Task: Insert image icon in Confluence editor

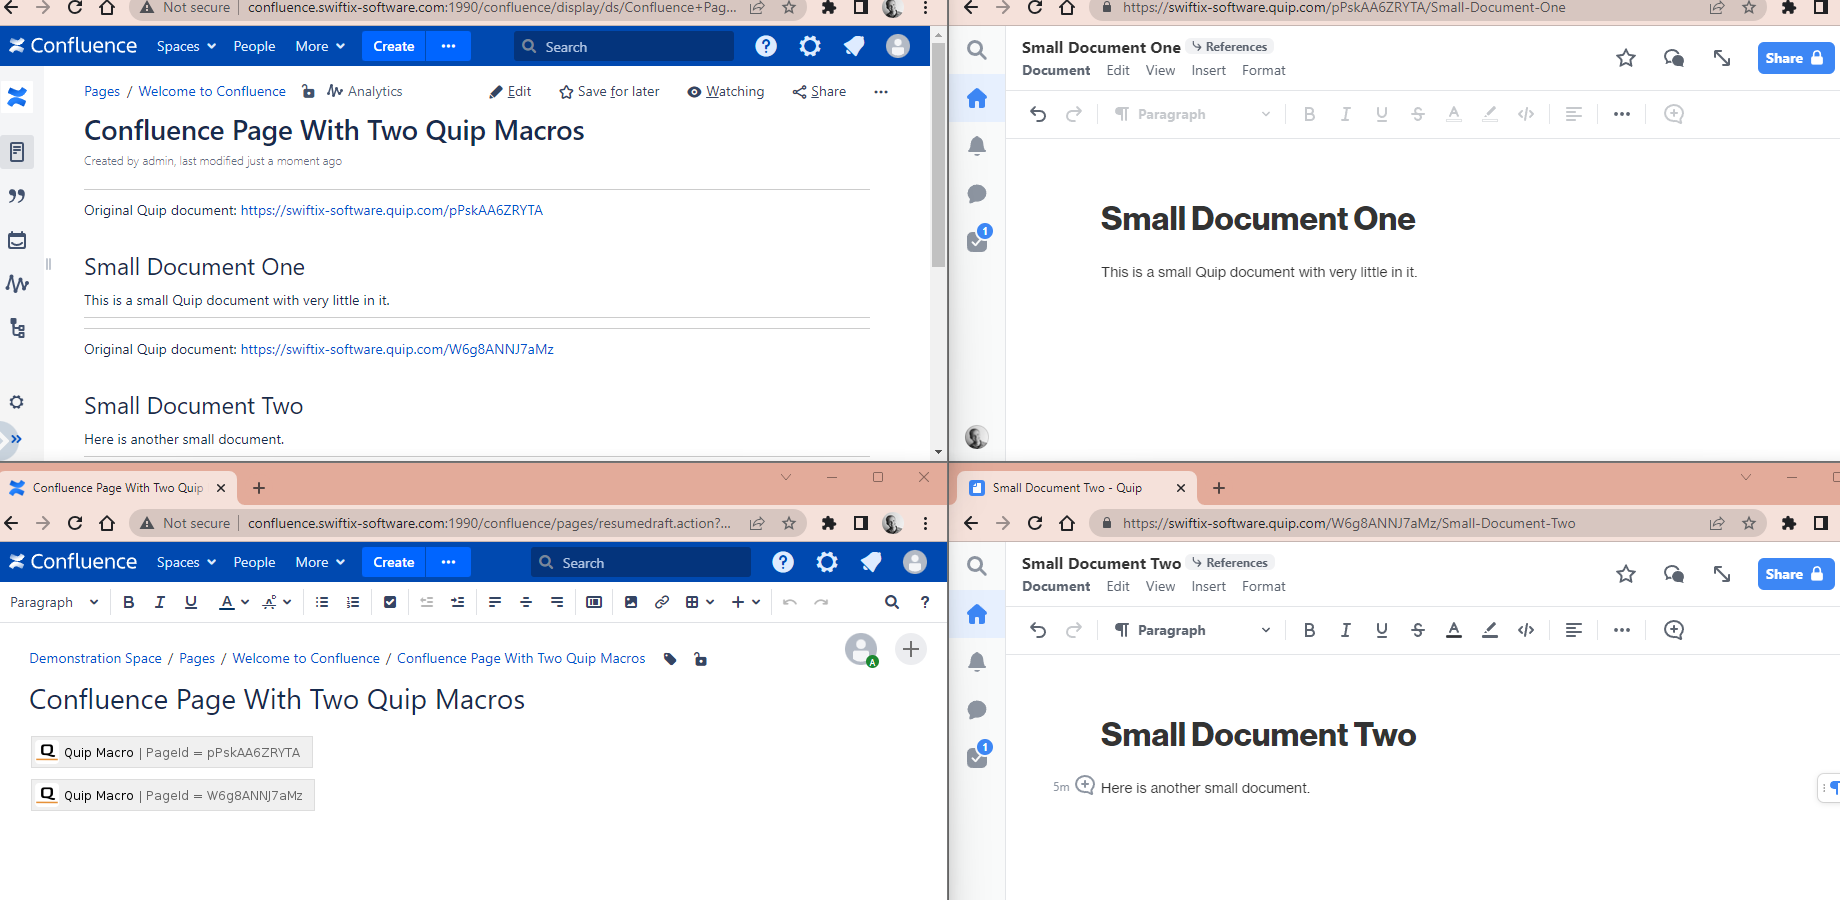Action: coord(631,602)
